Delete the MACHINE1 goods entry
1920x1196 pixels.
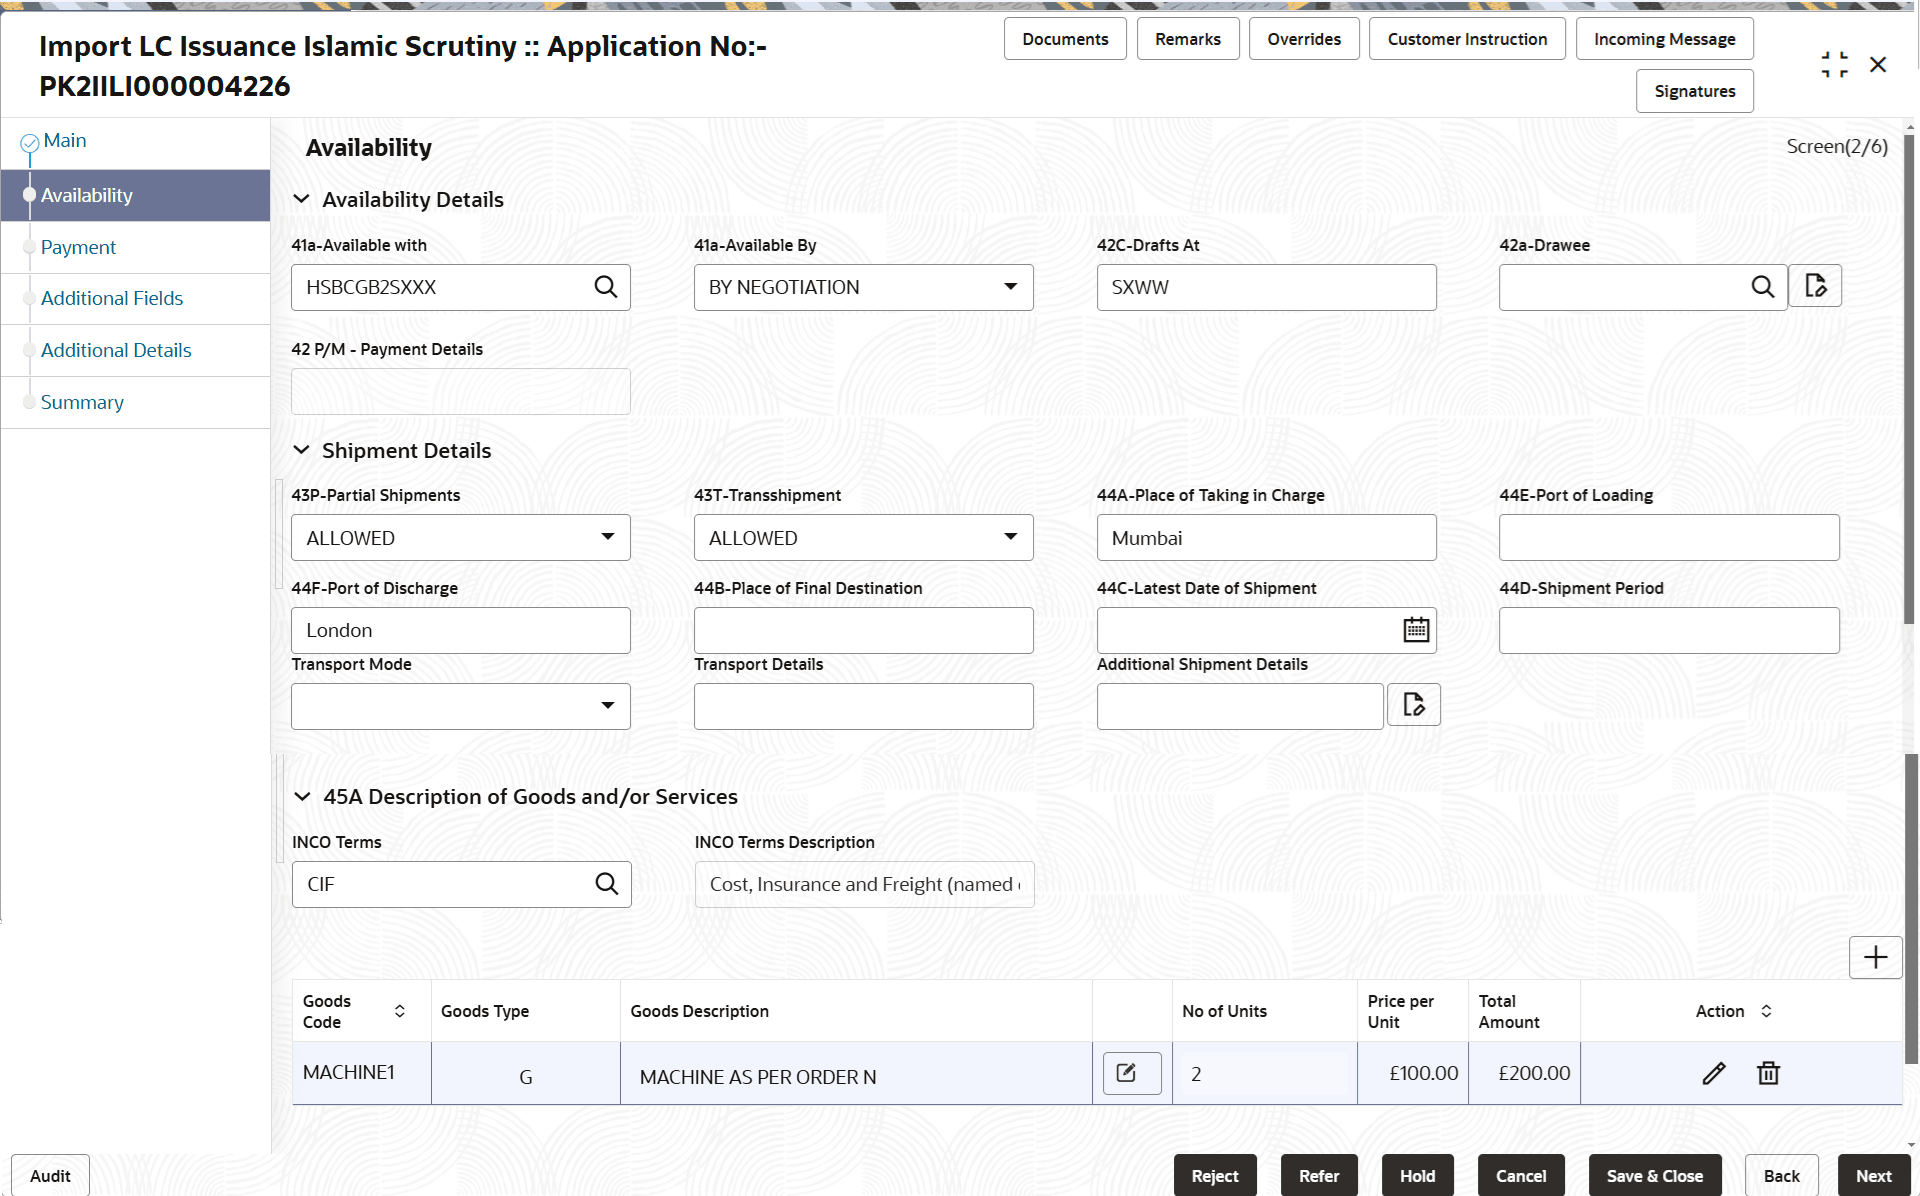[1768, 1072]
